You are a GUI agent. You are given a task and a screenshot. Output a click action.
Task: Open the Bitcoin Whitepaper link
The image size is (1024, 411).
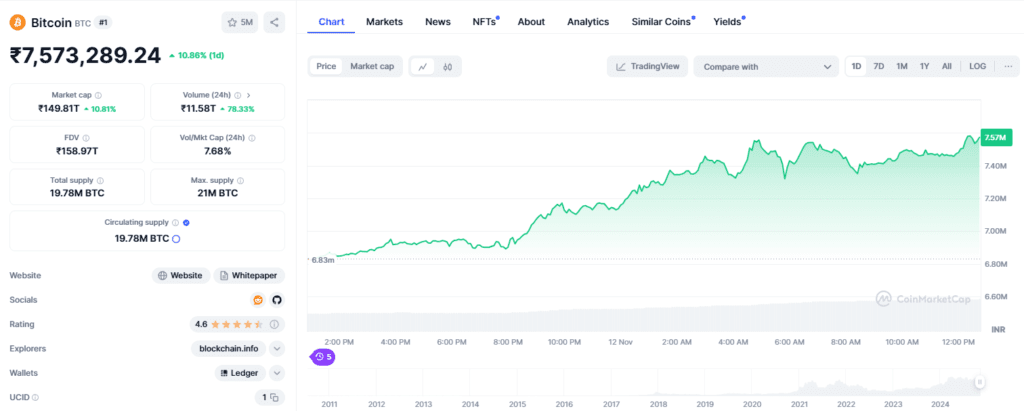click(249, 276)
